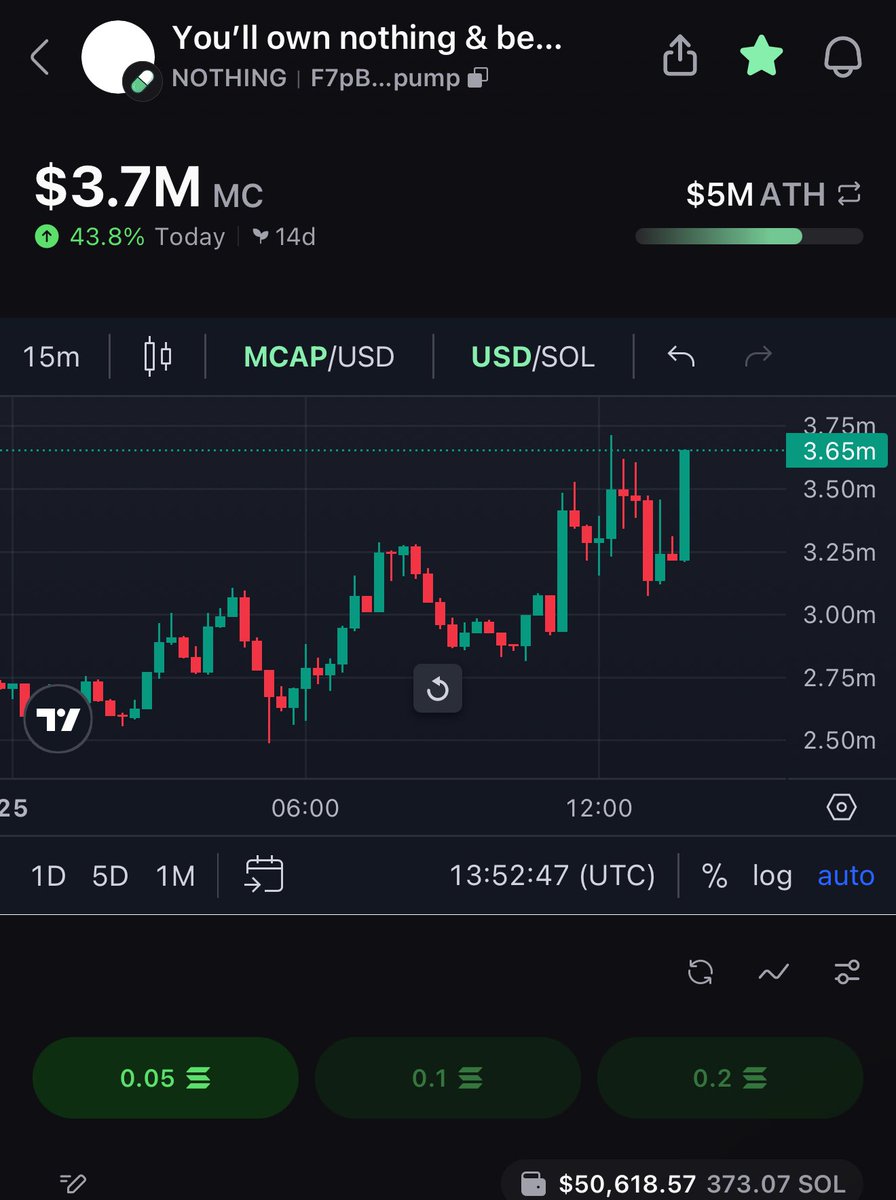
Task: Click the 14d token age label
Action: (x=283, y=237)
